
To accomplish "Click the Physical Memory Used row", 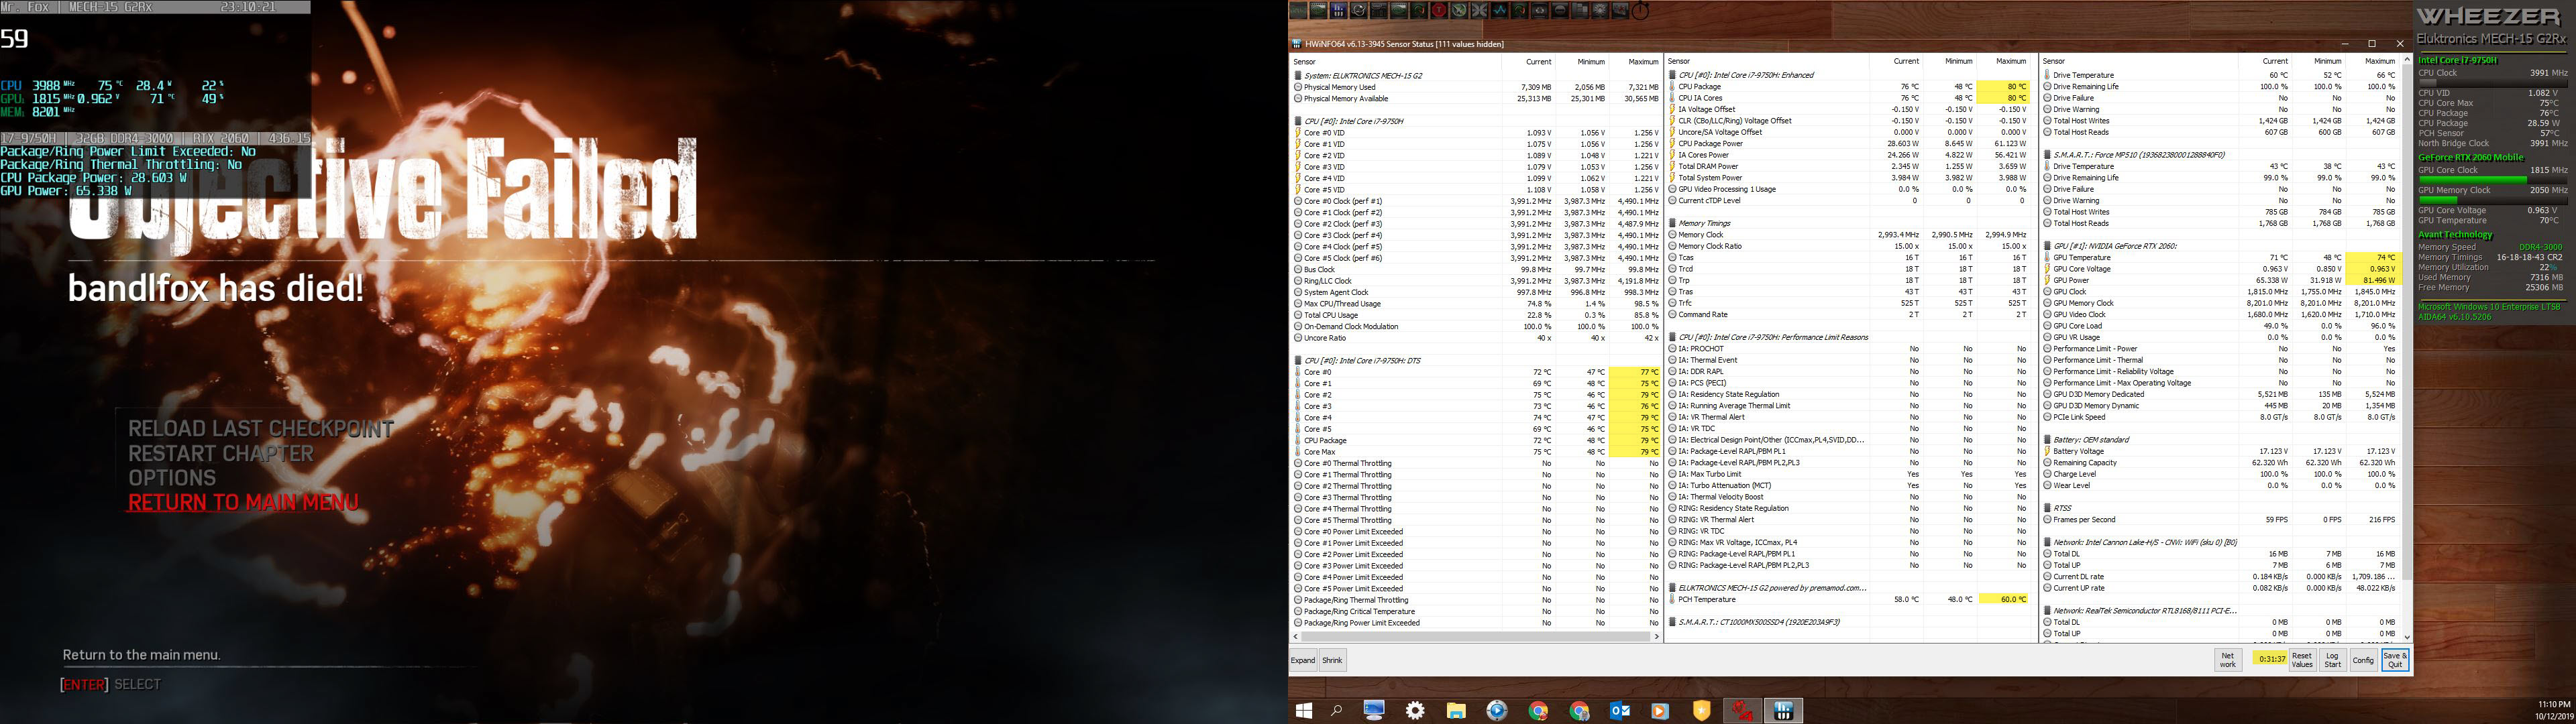I will pos(1476,87).
